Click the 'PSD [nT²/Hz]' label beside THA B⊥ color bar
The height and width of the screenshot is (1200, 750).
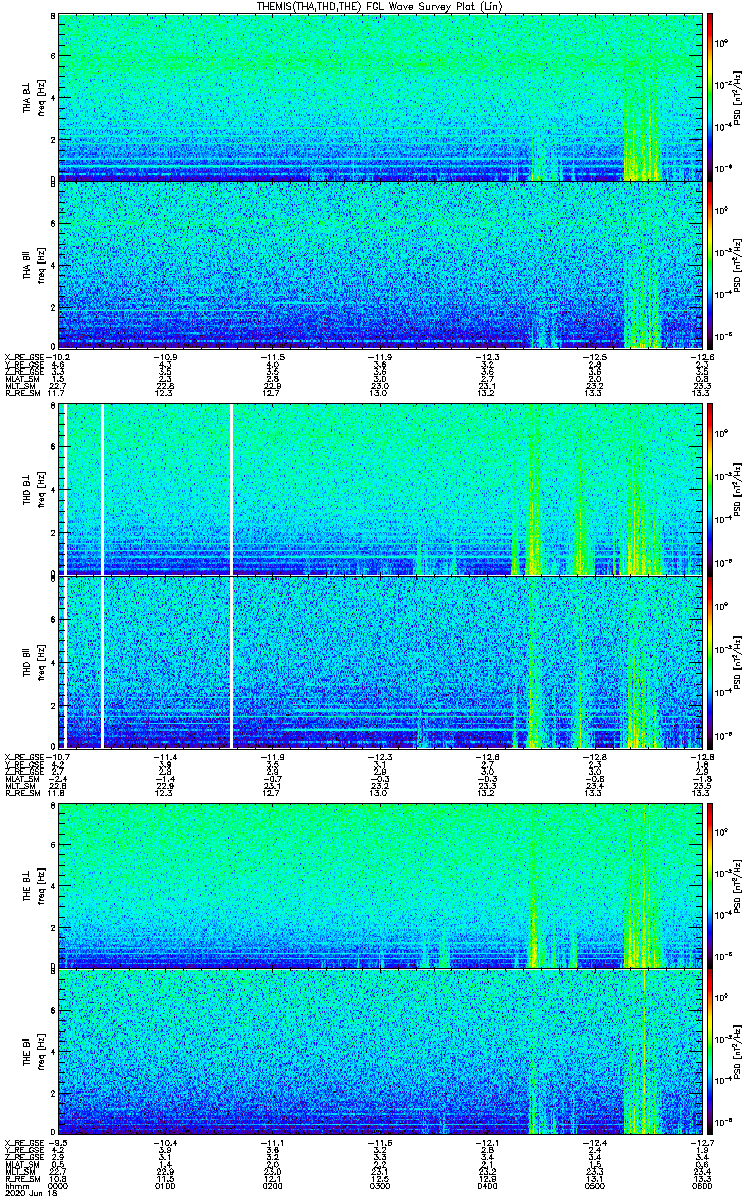[x=736, y=98]
